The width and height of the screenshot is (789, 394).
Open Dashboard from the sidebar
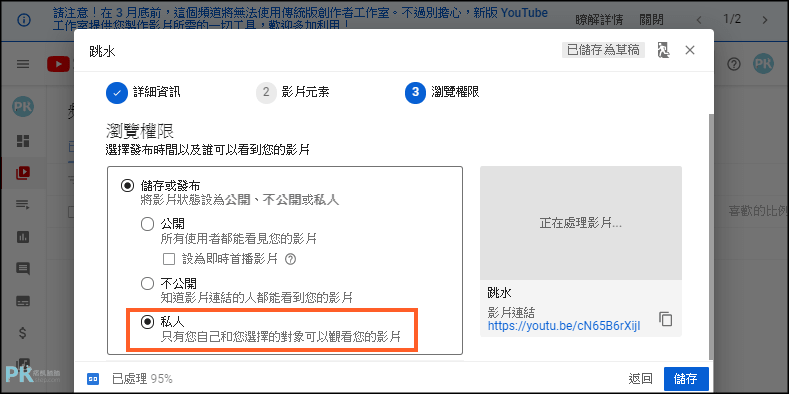pyautogui.click(x=23, y=141)
